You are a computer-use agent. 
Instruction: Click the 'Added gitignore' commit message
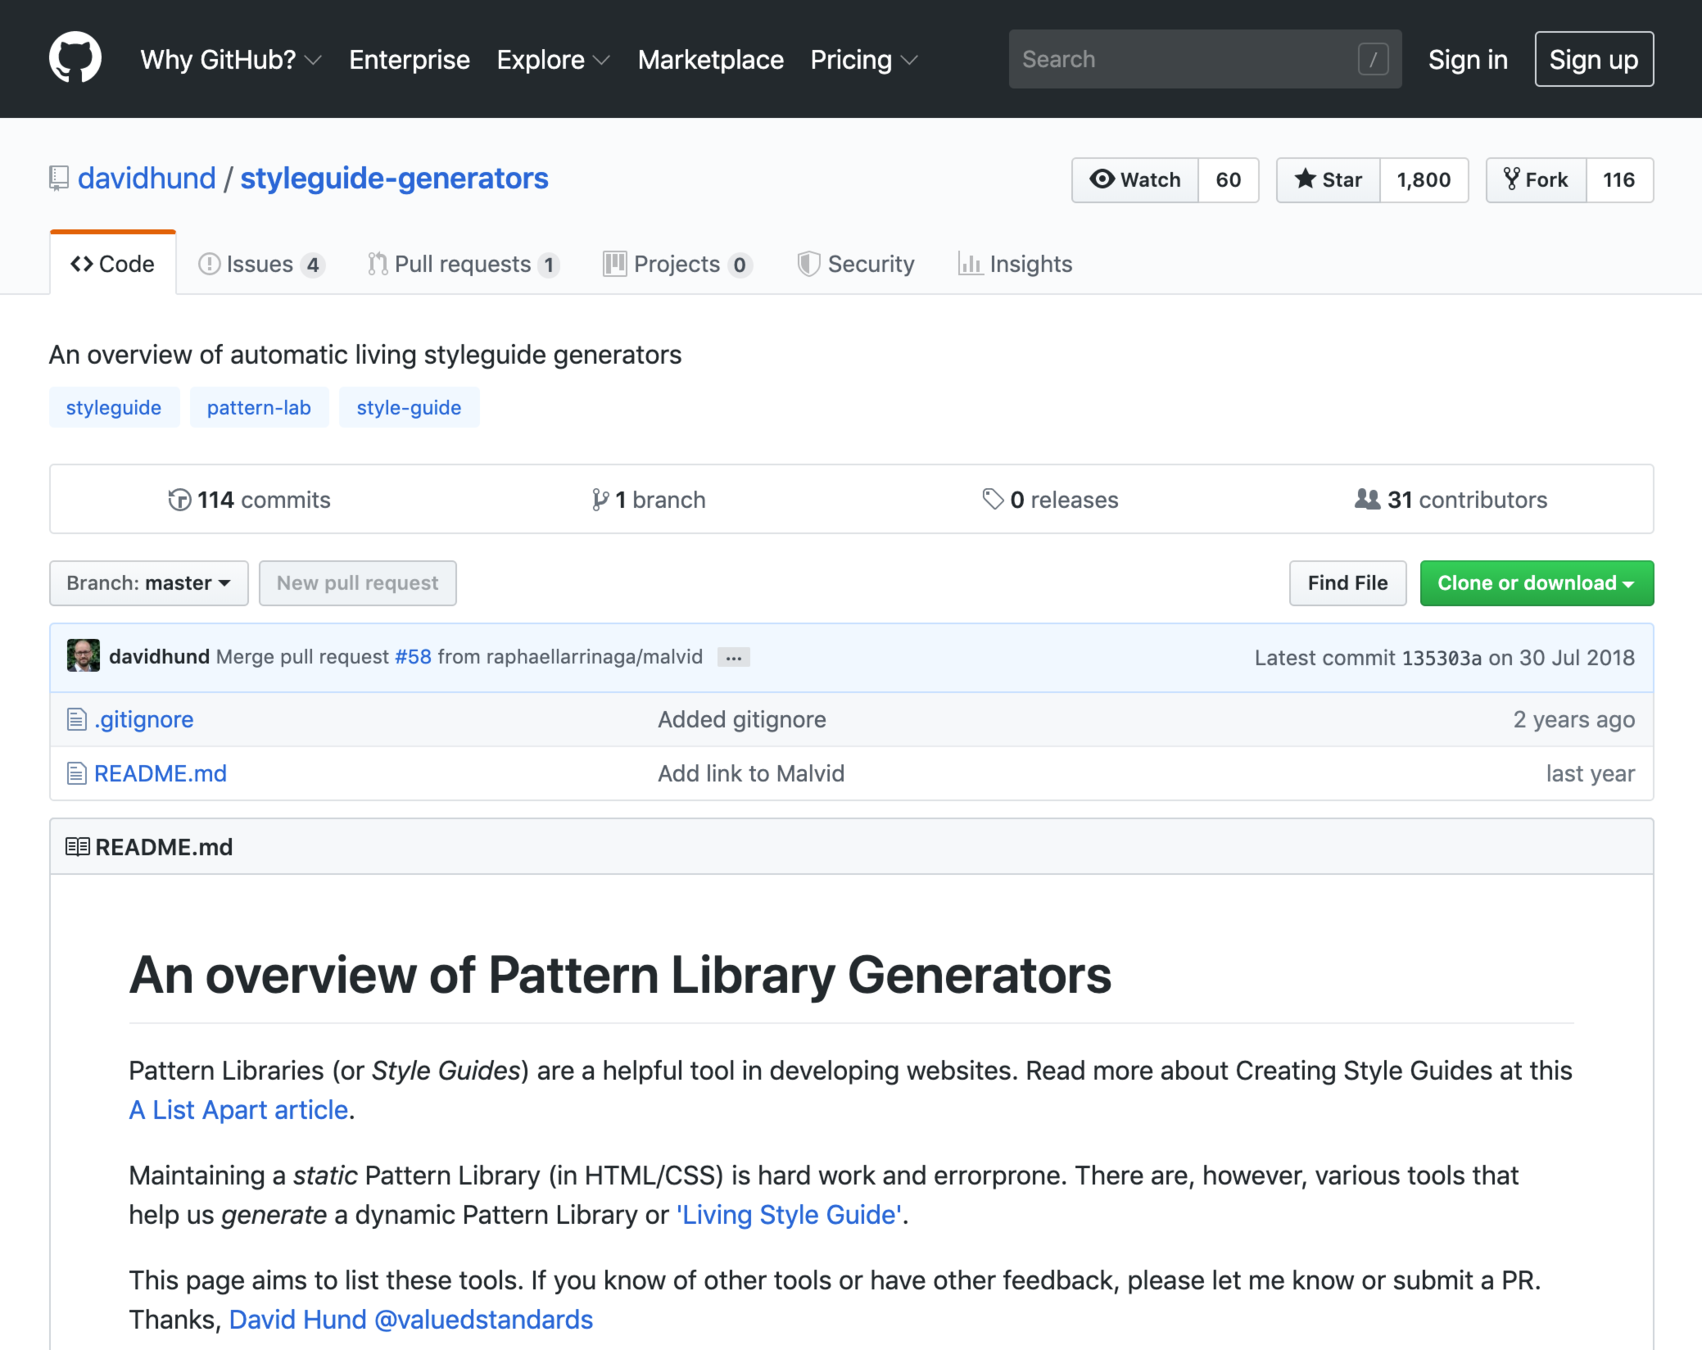tap(742, 720)
